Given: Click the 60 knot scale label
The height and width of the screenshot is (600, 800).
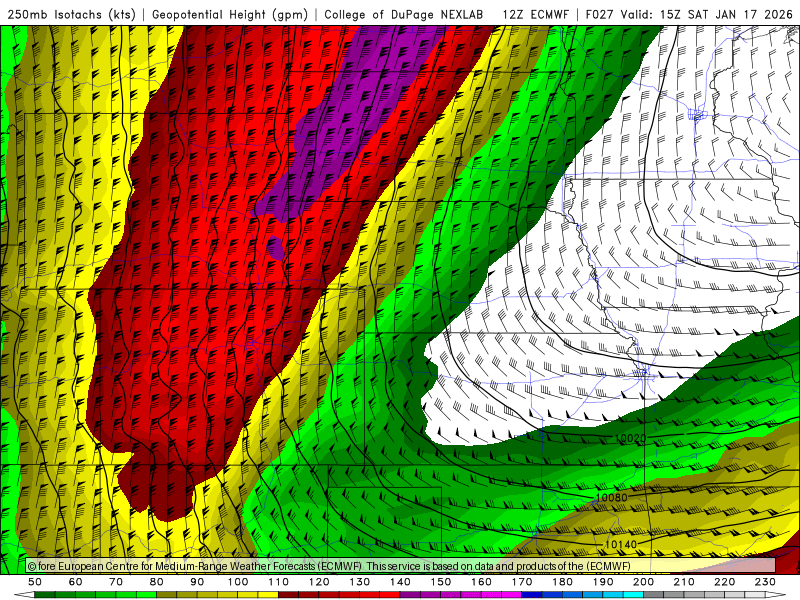Looking at the screenshot, I should [76, 582].
